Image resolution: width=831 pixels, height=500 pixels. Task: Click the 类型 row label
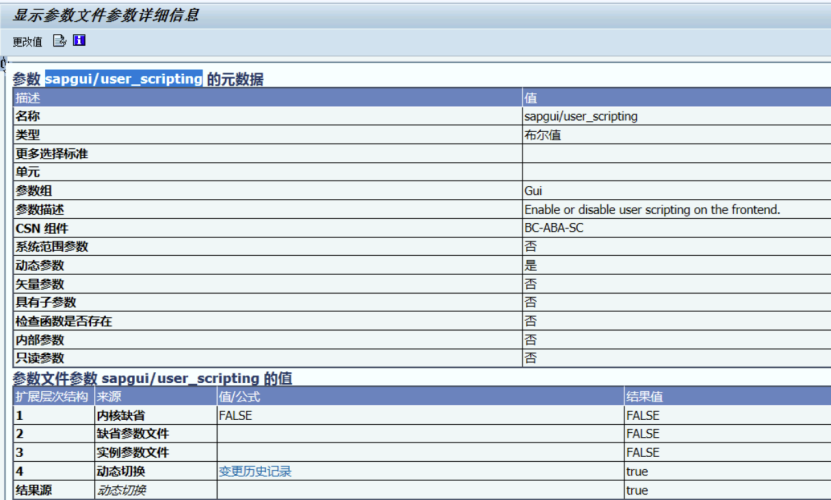point(28,135)
